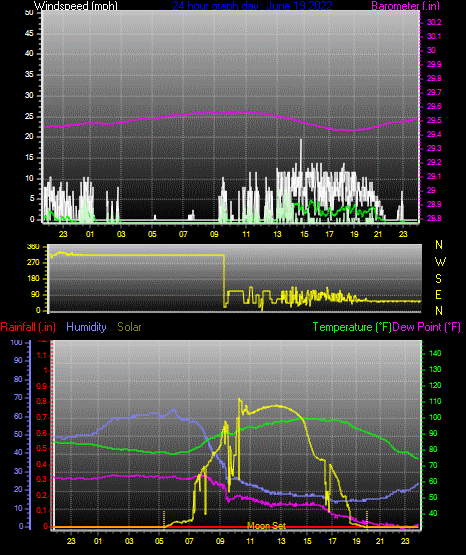Viewport: 466px width, 555px height.
Task: Click the 80 value on humidity axis
Action: (x=18, y=379)
